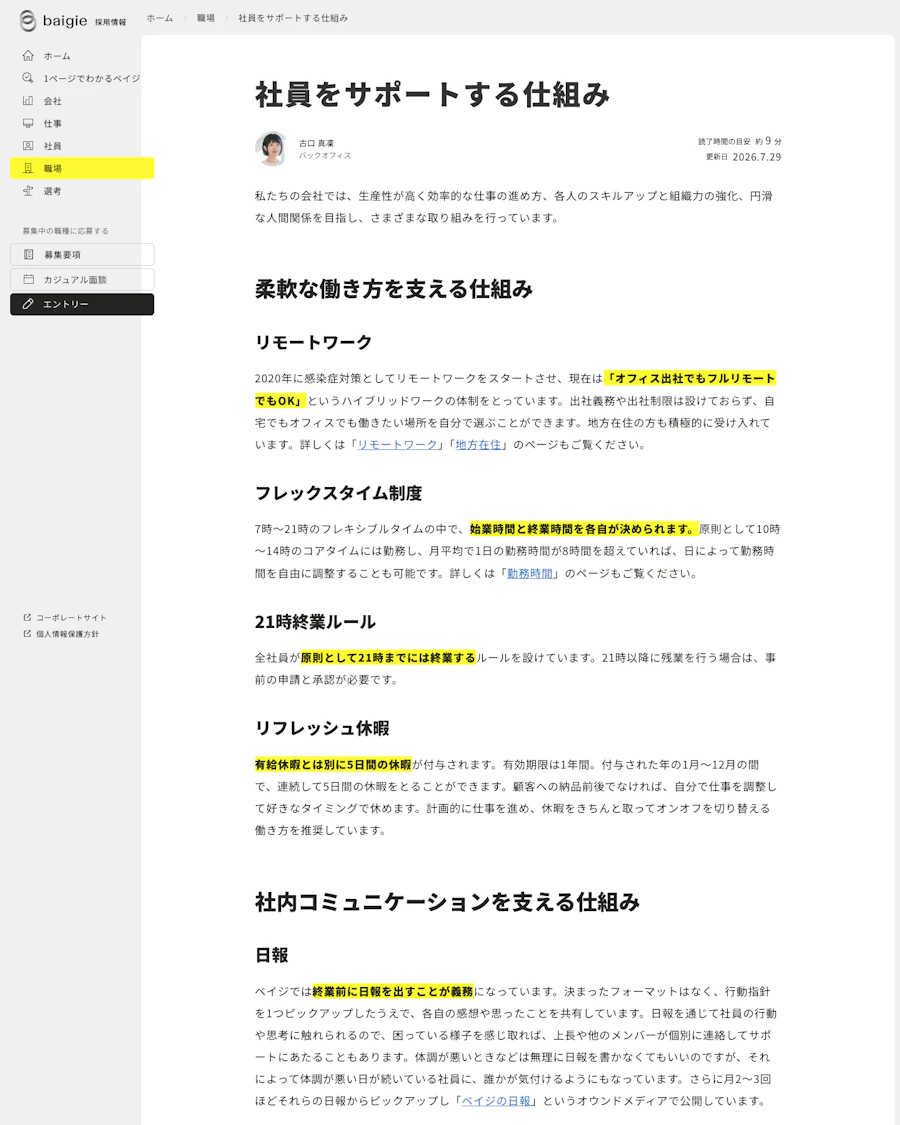
Task: Open the コーポレートサイト link
Action: coord(71,617)
